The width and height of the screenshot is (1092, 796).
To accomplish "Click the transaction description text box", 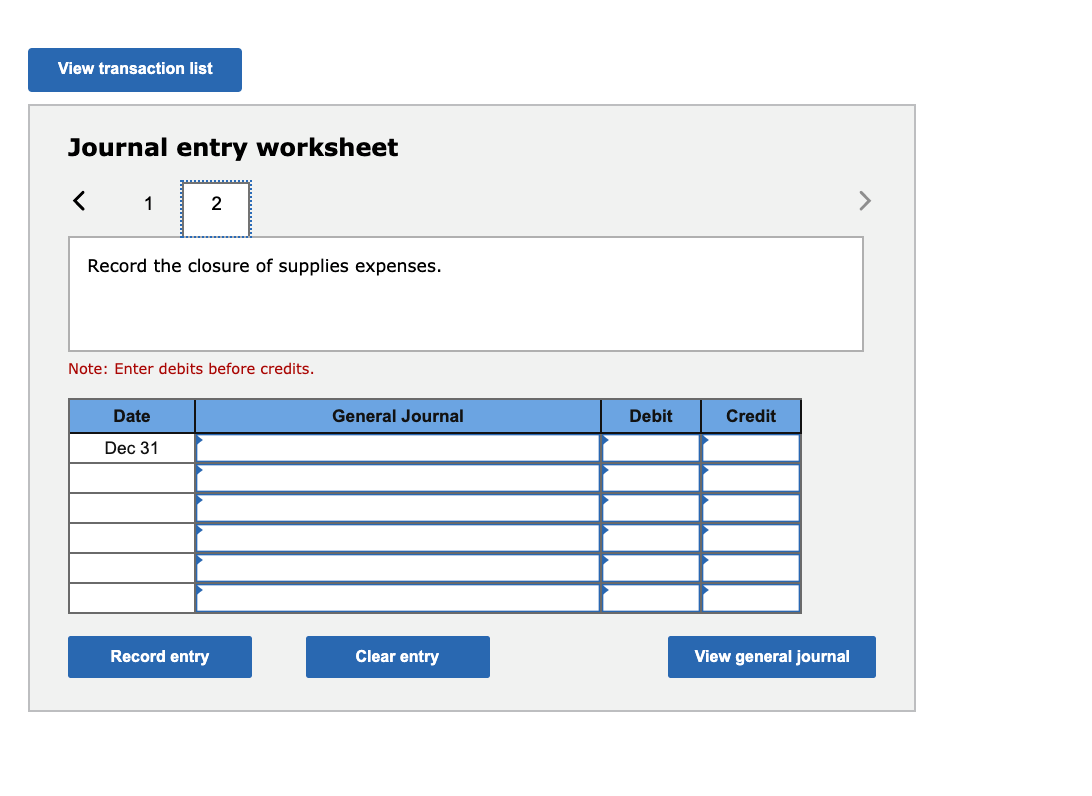I will (x=466, y=293).
